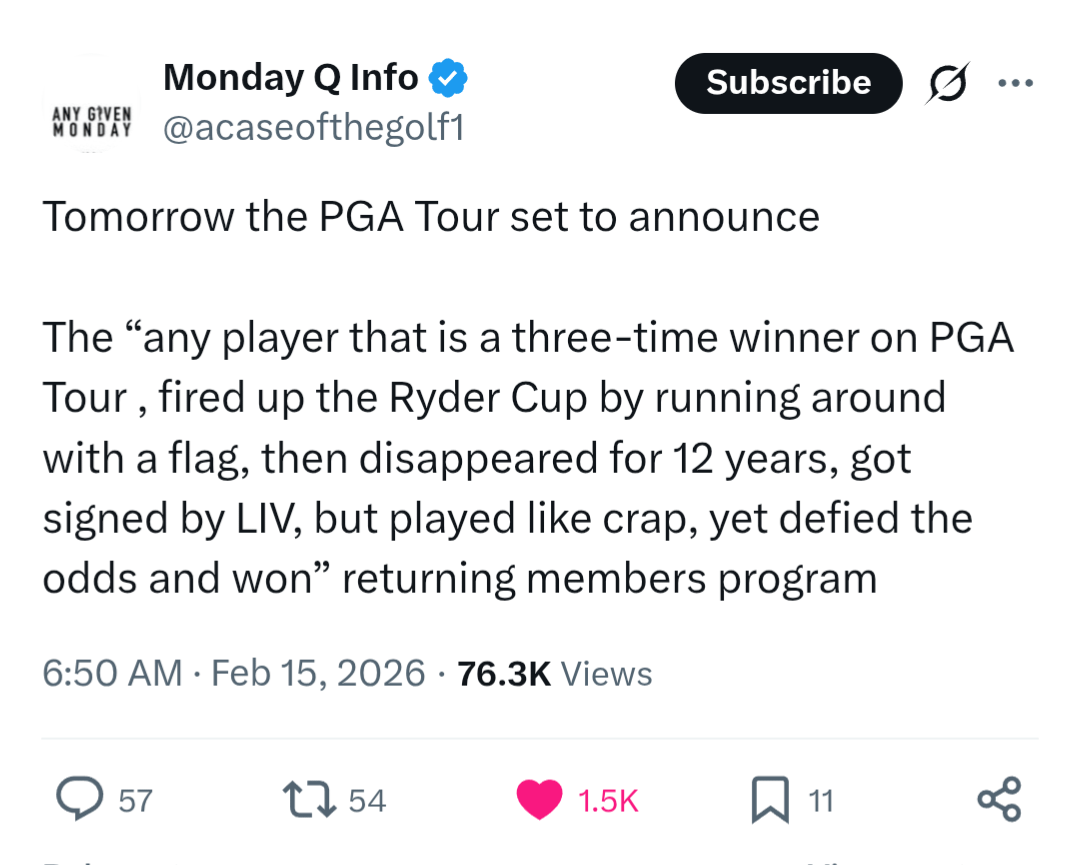Expand the three-dot more options menu
Viewport: 1080px width, 865px height.
(1016, 83)
